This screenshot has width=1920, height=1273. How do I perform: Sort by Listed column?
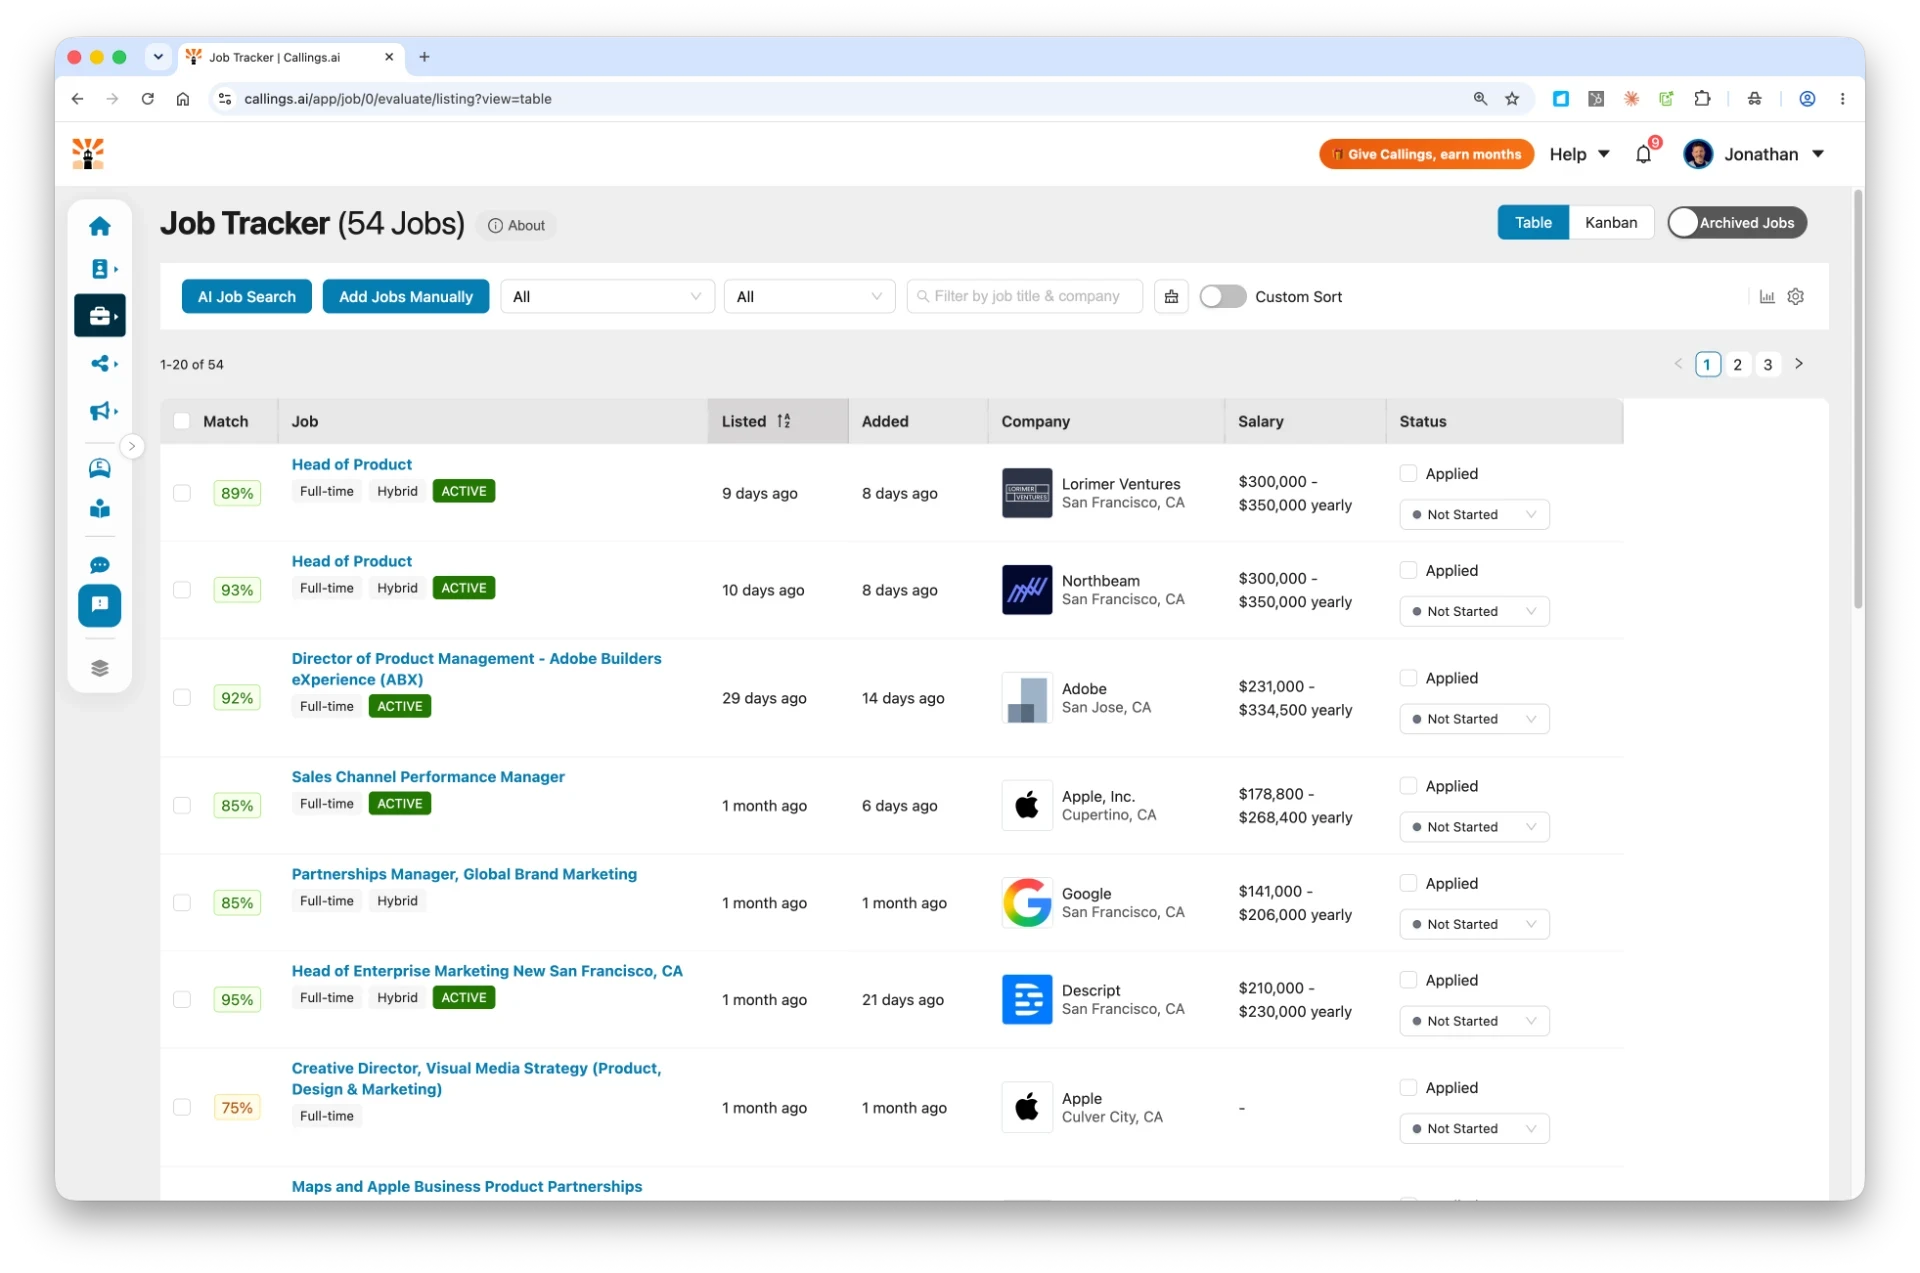778,422
